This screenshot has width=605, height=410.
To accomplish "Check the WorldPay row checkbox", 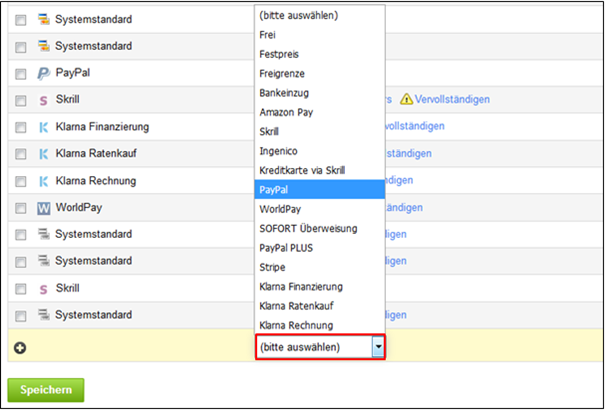I will (20, 209).
